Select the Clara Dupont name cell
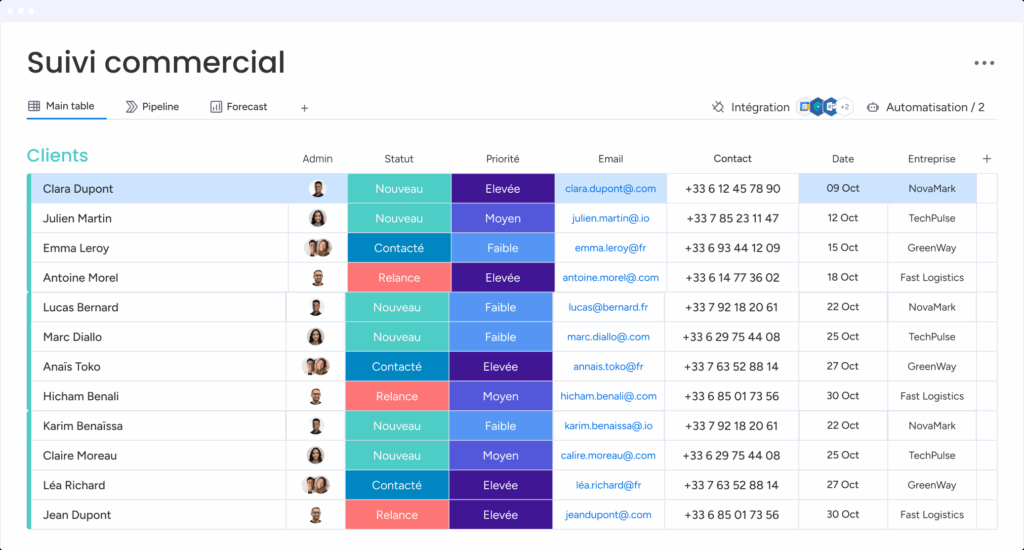The width and height of the screenshot is (1024, 550). coord(160,189)
